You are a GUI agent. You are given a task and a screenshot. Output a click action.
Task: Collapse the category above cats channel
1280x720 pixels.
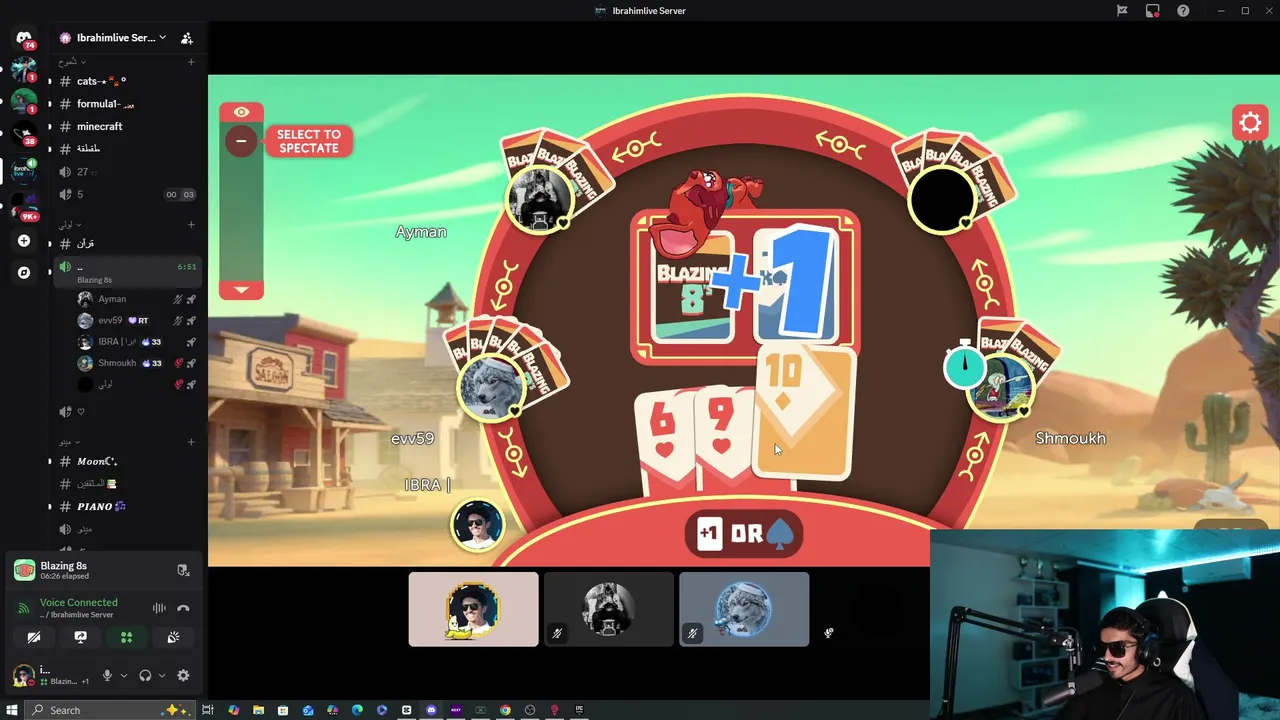[x=72, y=62]
